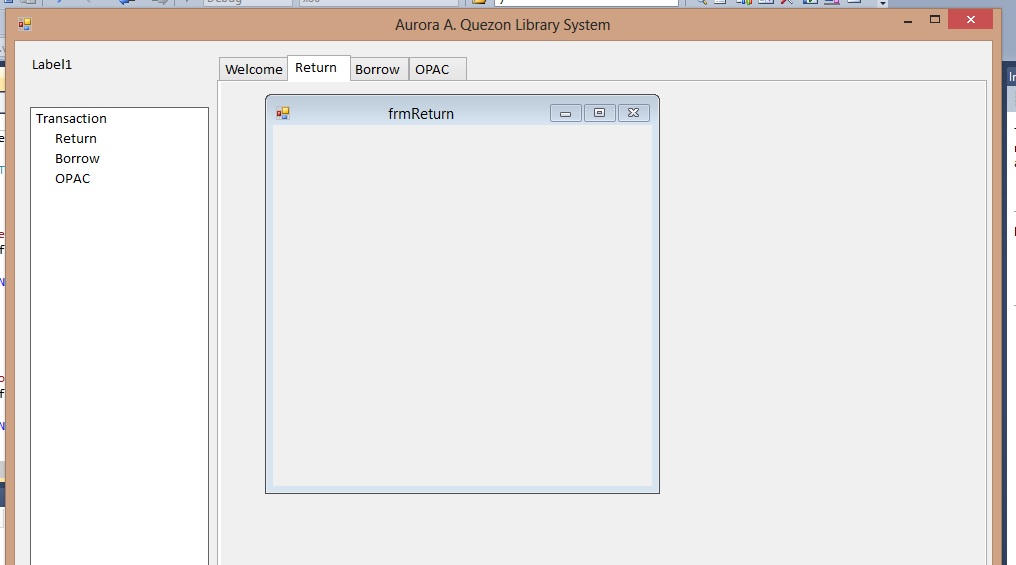The image size is (1016, 565).
Task: Close the Aurora A. Quezon Library System window
Action: coord(971,19)
